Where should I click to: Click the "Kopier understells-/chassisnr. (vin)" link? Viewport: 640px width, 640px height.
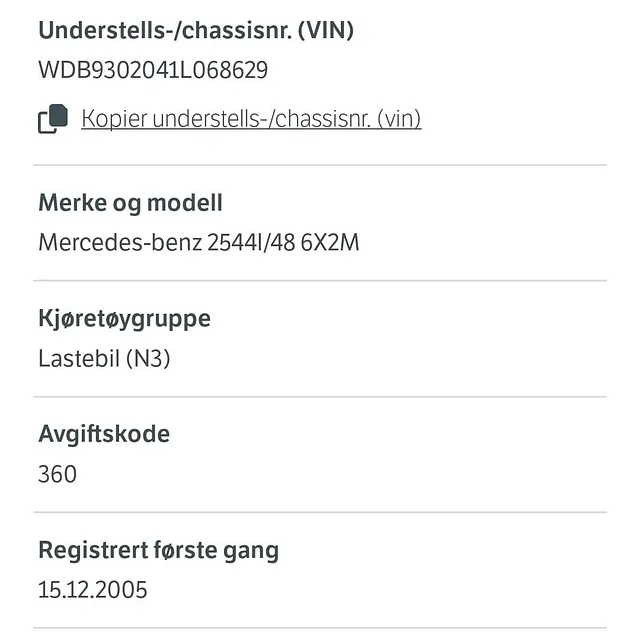pyautogui.click(x=251, y=119)
